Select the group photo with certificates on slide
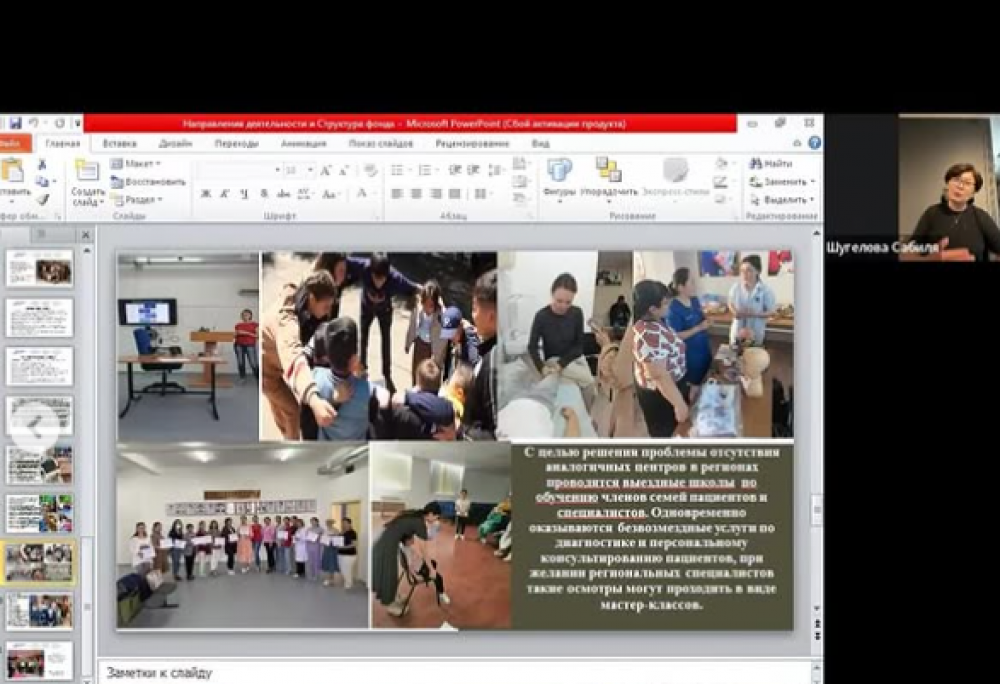Viewport: 1000px width, 684px height. click(243, 535)
